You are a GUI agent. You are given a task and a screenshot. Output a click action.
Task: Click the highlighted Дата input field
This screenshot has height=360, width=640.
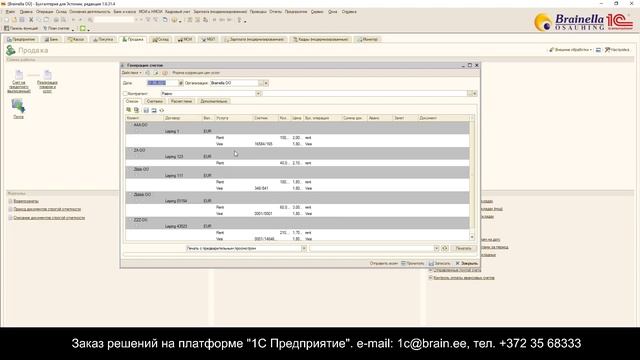(162, 83)
